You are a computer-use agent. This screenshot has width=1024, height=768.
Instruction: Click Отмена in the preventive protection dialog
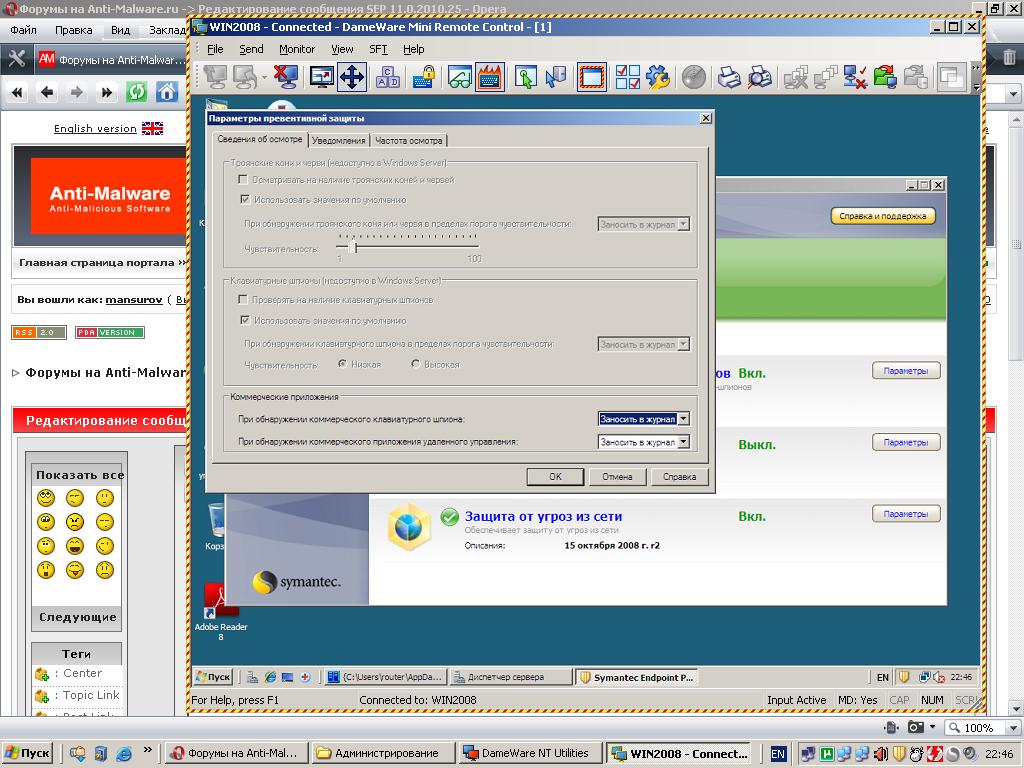click(617, 477)
